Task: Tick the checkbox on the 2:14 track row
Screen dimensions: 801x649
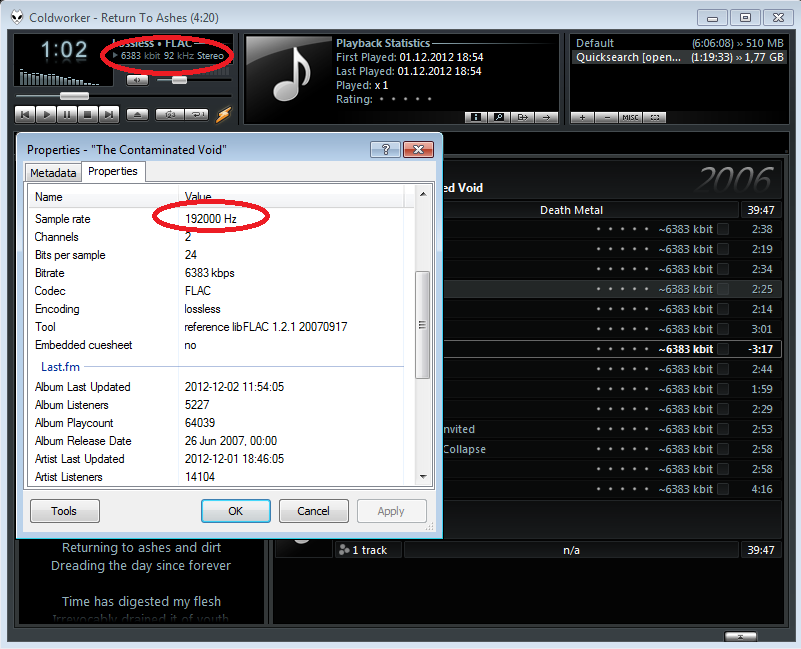Action: [x=723, y=309]
